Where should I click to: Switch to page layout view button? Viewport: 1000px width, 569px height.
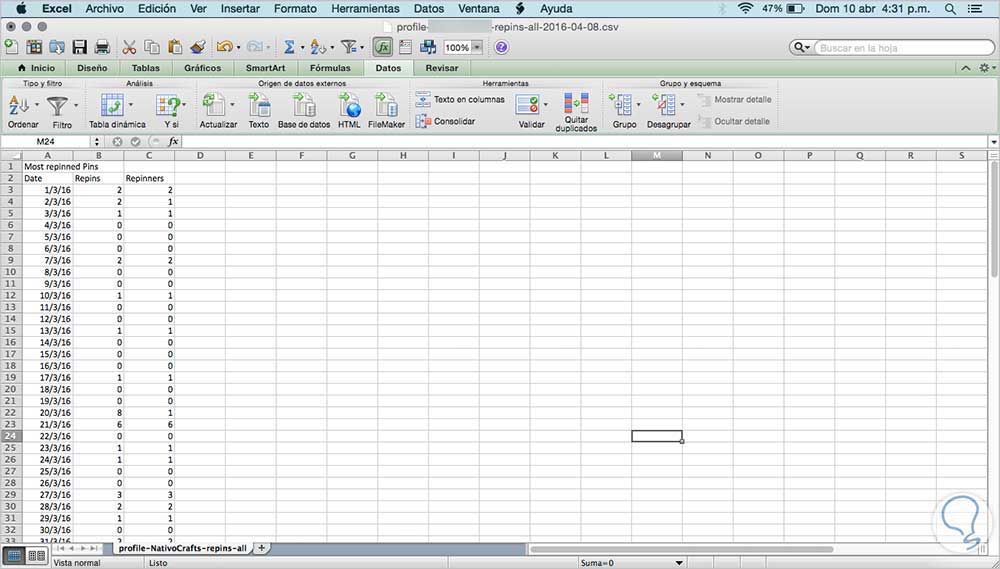tap(36, 556)
